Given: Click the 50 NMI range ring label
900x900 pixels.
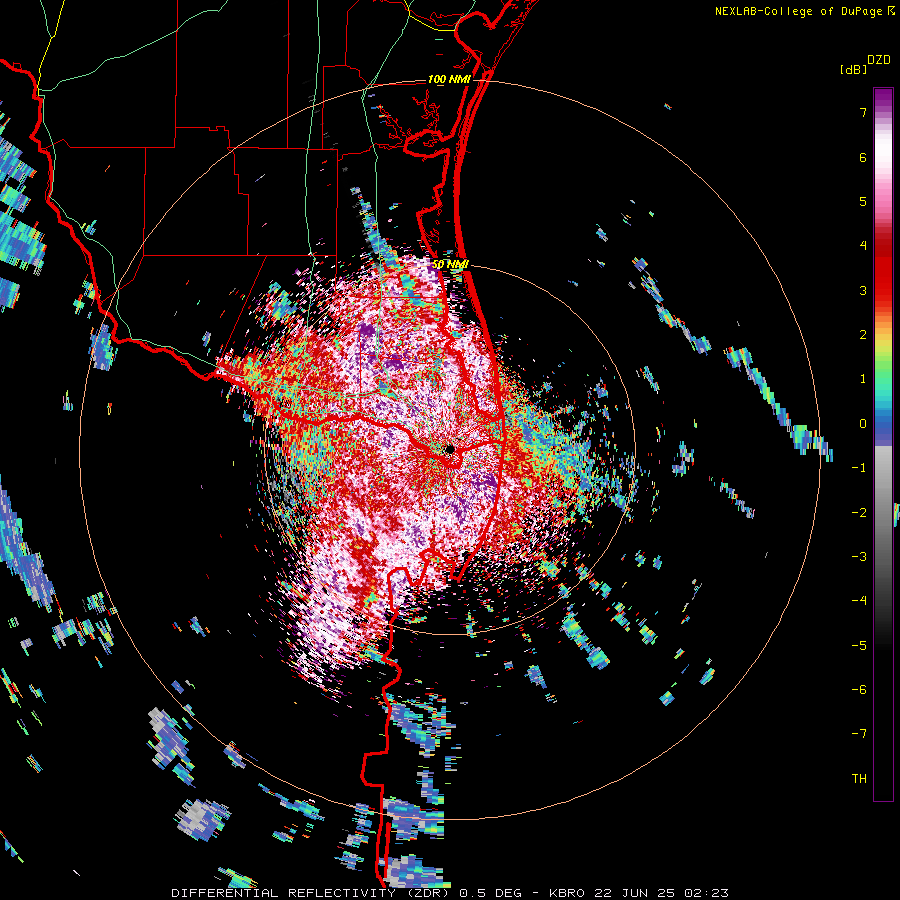Looking at the screenshot, I should point(451,264).
